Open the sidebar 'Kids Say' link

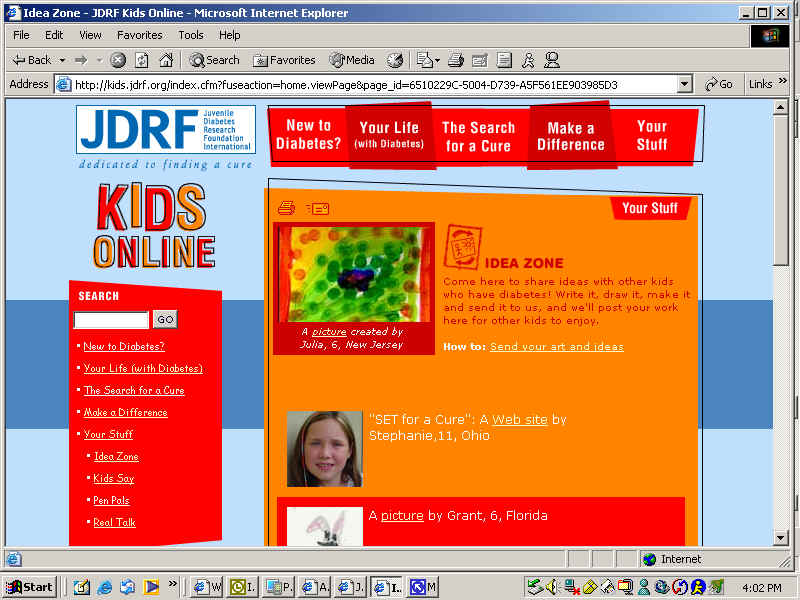click(114, 478)
